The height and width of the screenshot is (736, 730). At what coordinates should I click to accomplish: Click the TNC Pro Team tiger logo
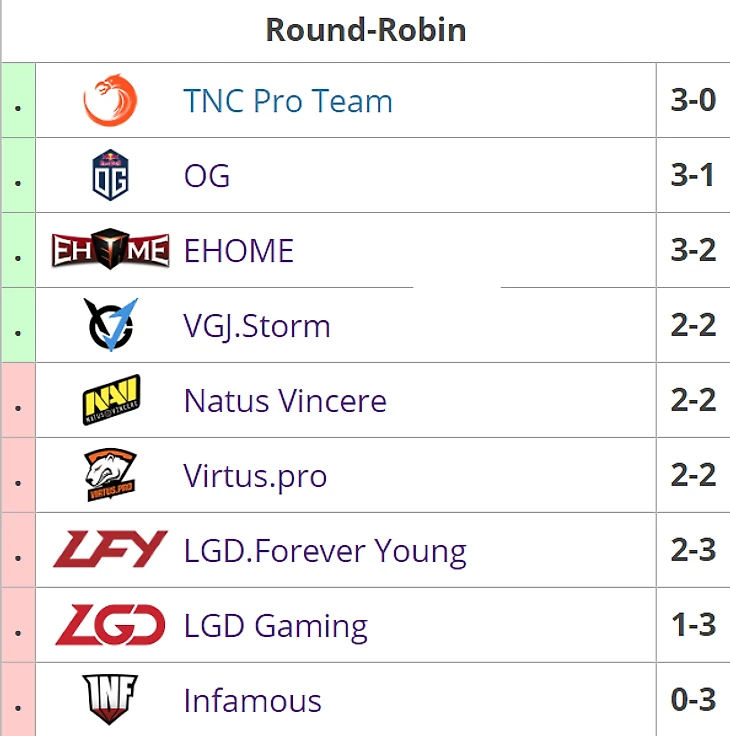click(x=109, y=100)
